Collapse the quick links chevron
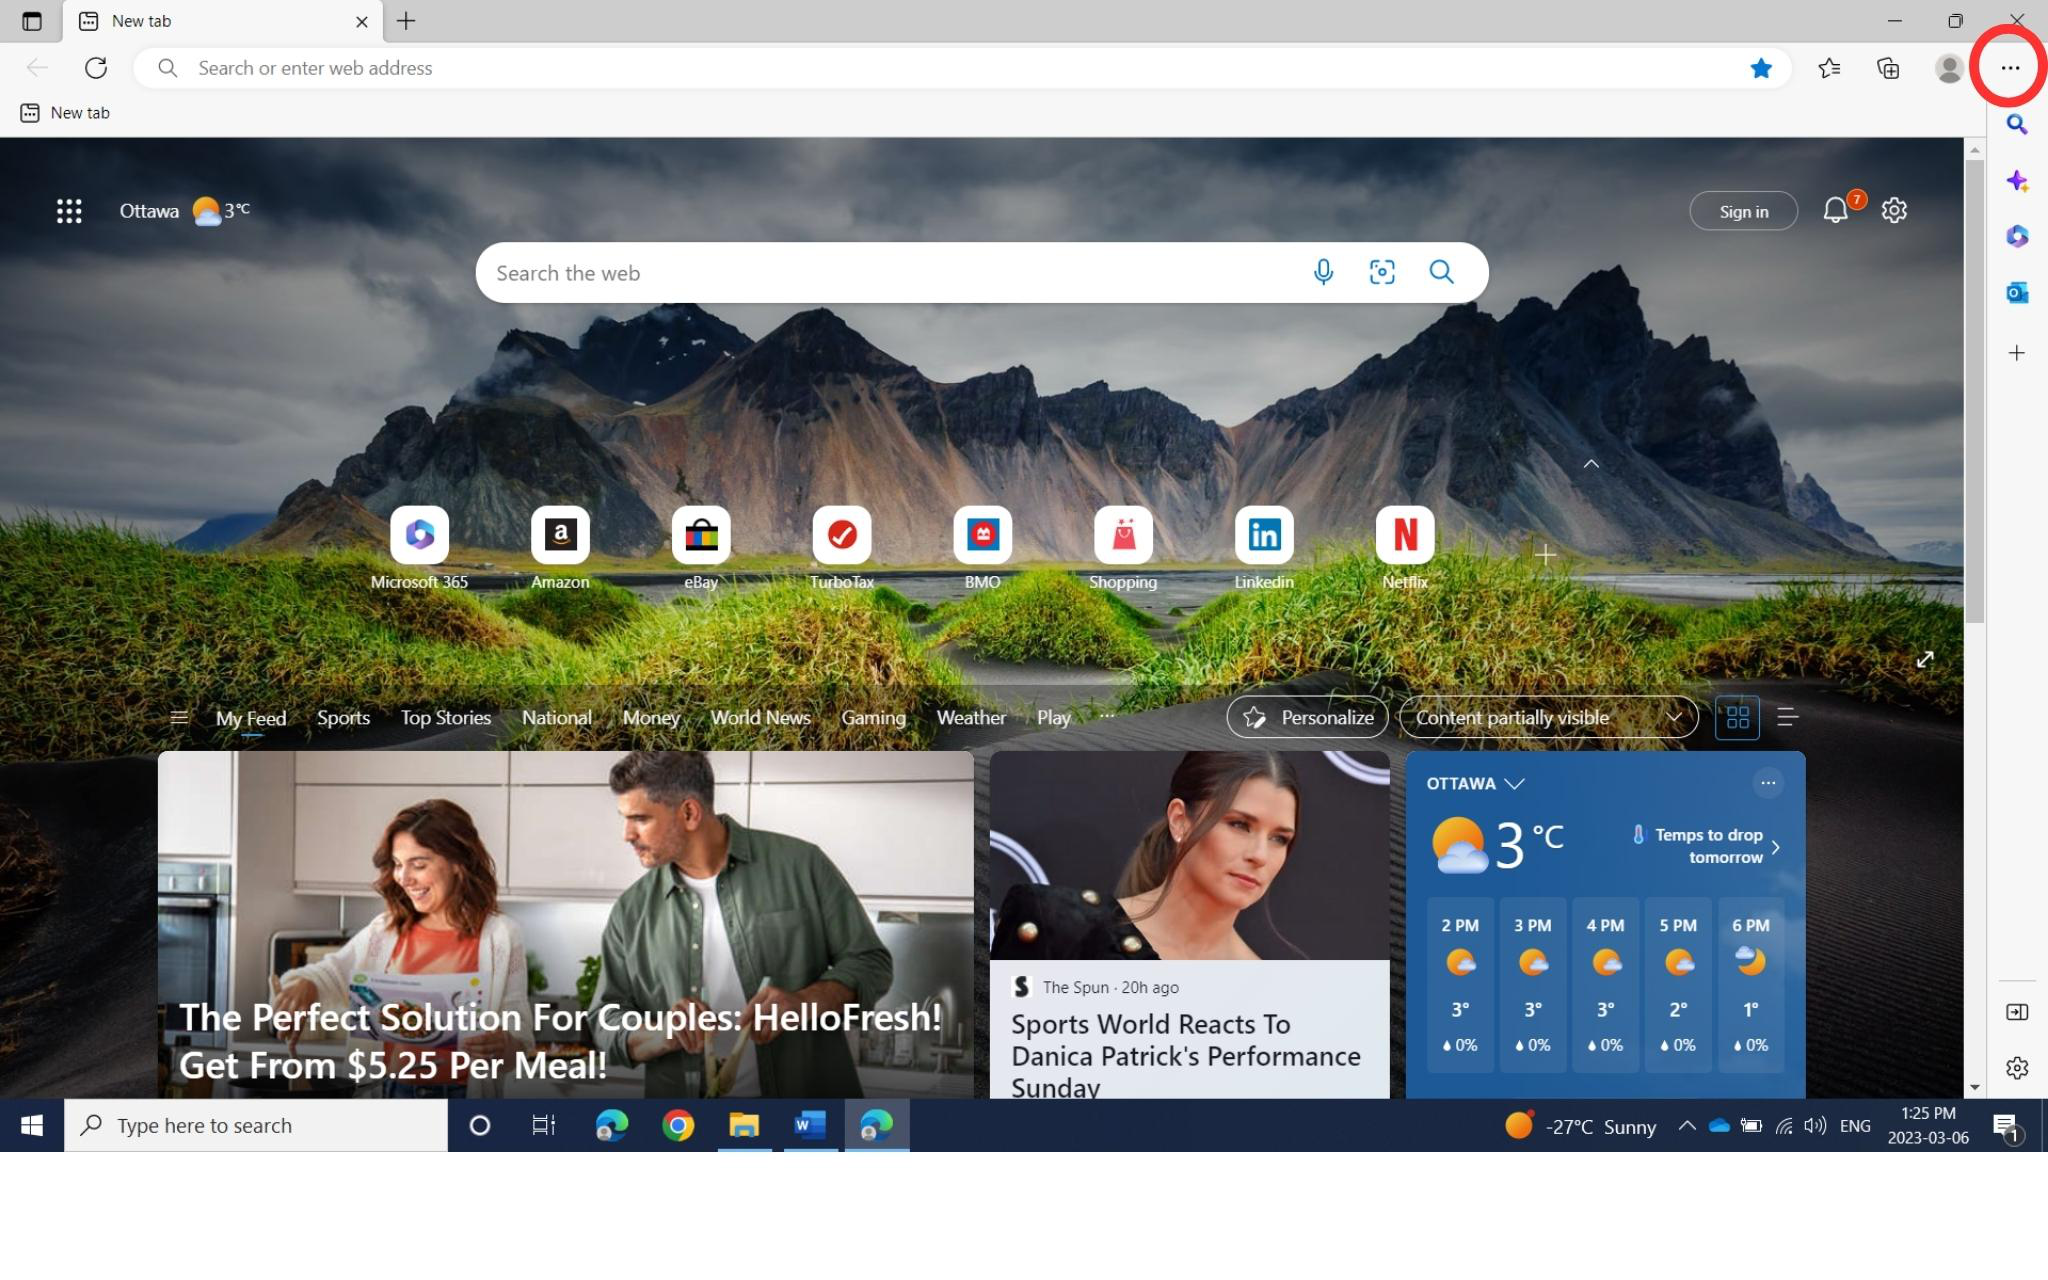The height and width of the screenshot is (1280, 2048). [x=1591, y=464]
